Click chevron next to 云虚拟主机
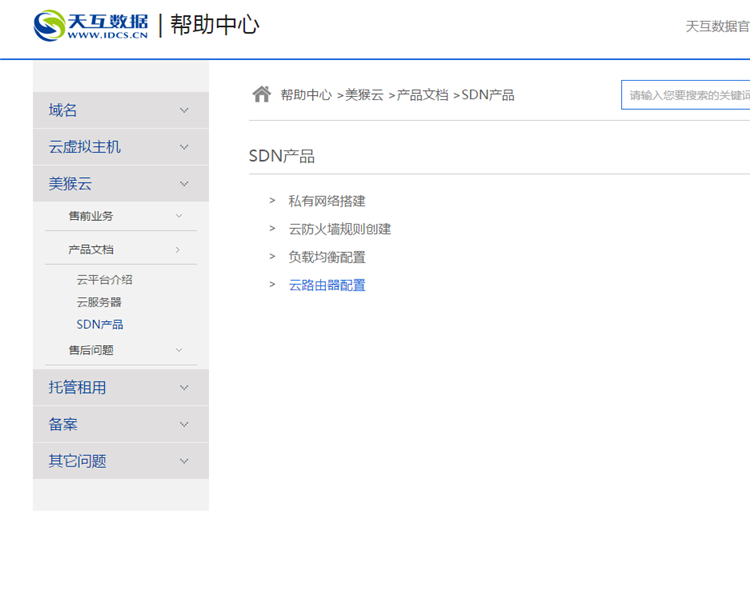The width and height of the screenshot is (750, 597). (x=184, y=147)
